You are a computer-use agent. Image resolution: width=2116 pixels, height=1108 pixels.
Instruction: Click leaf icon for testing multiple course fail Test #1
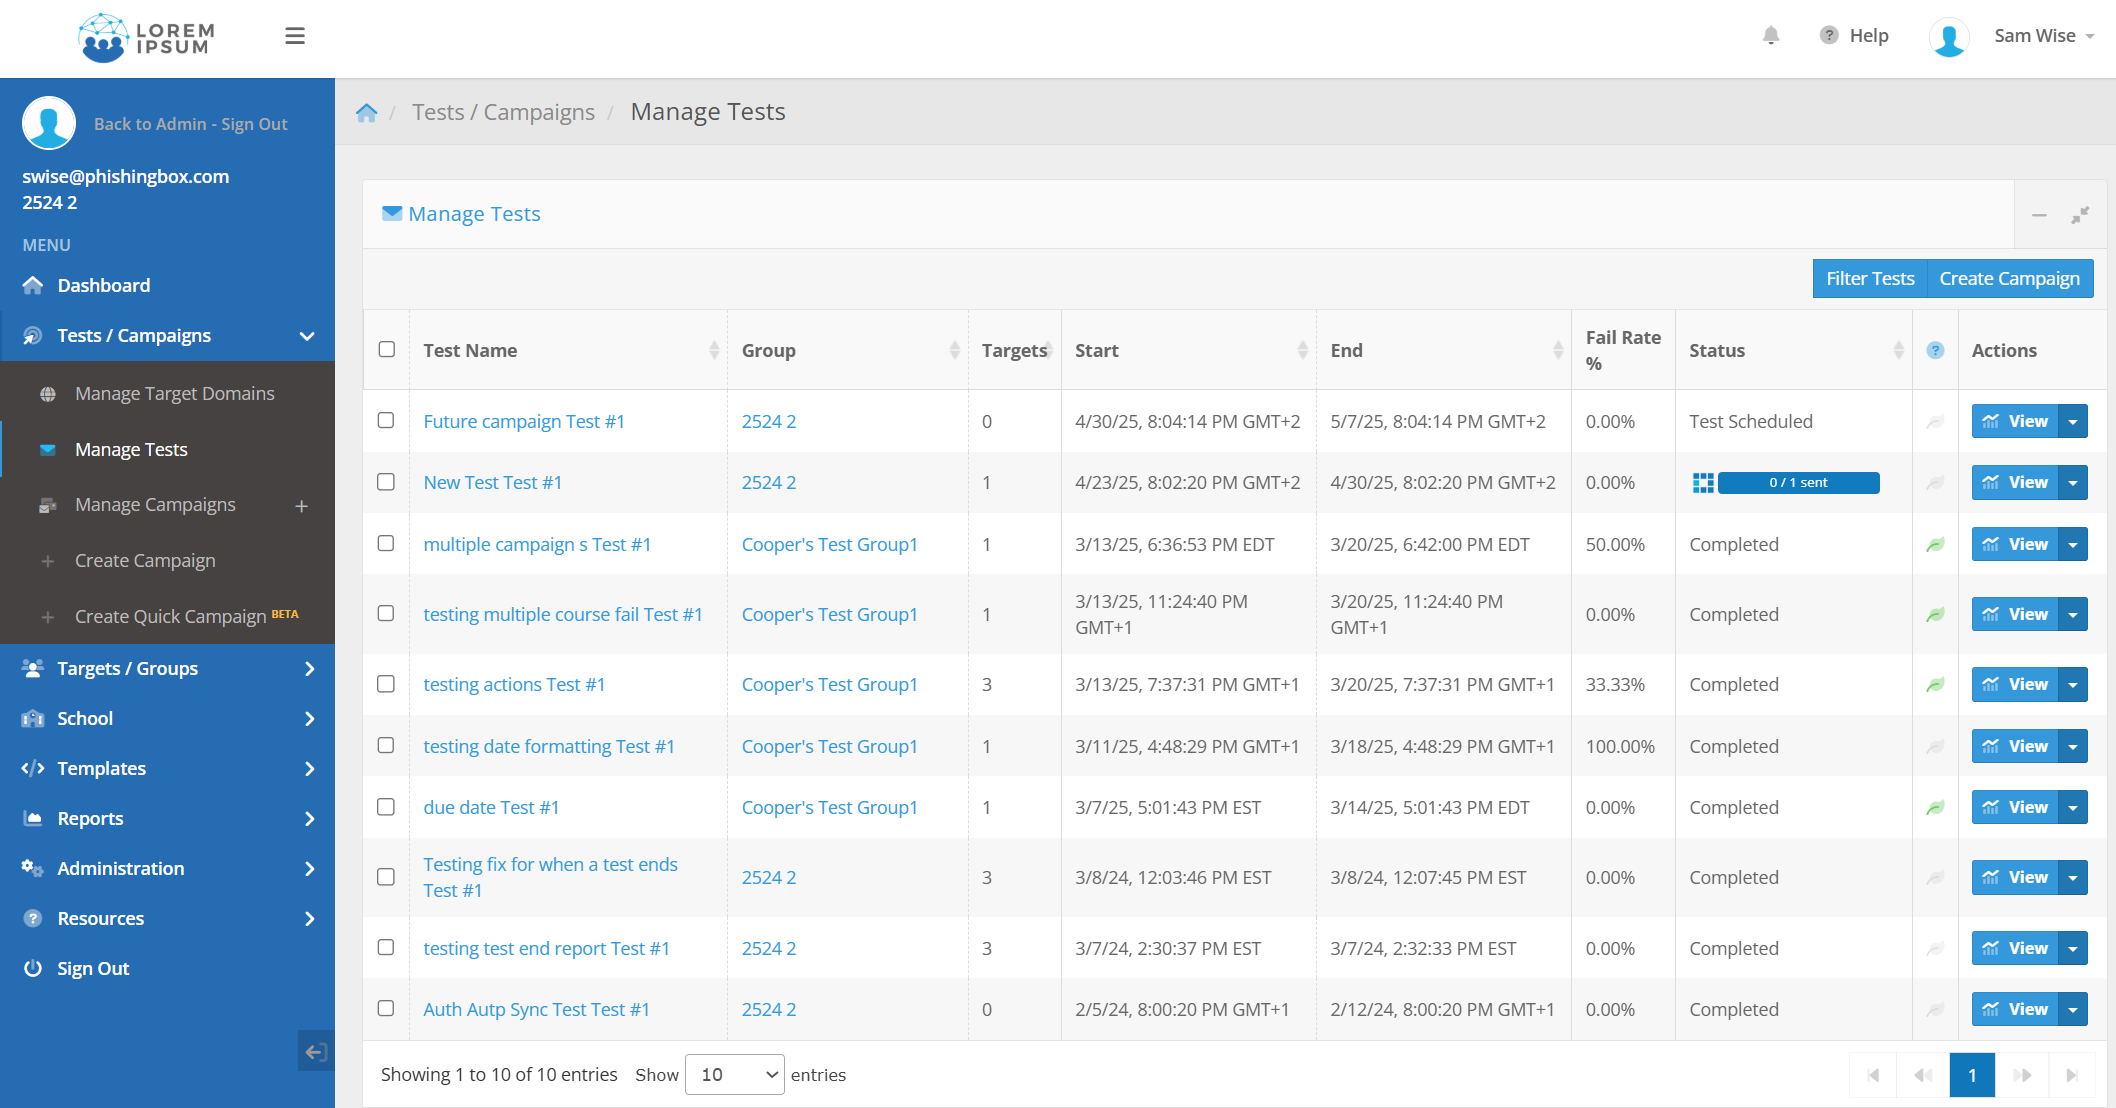point(1936,615)
